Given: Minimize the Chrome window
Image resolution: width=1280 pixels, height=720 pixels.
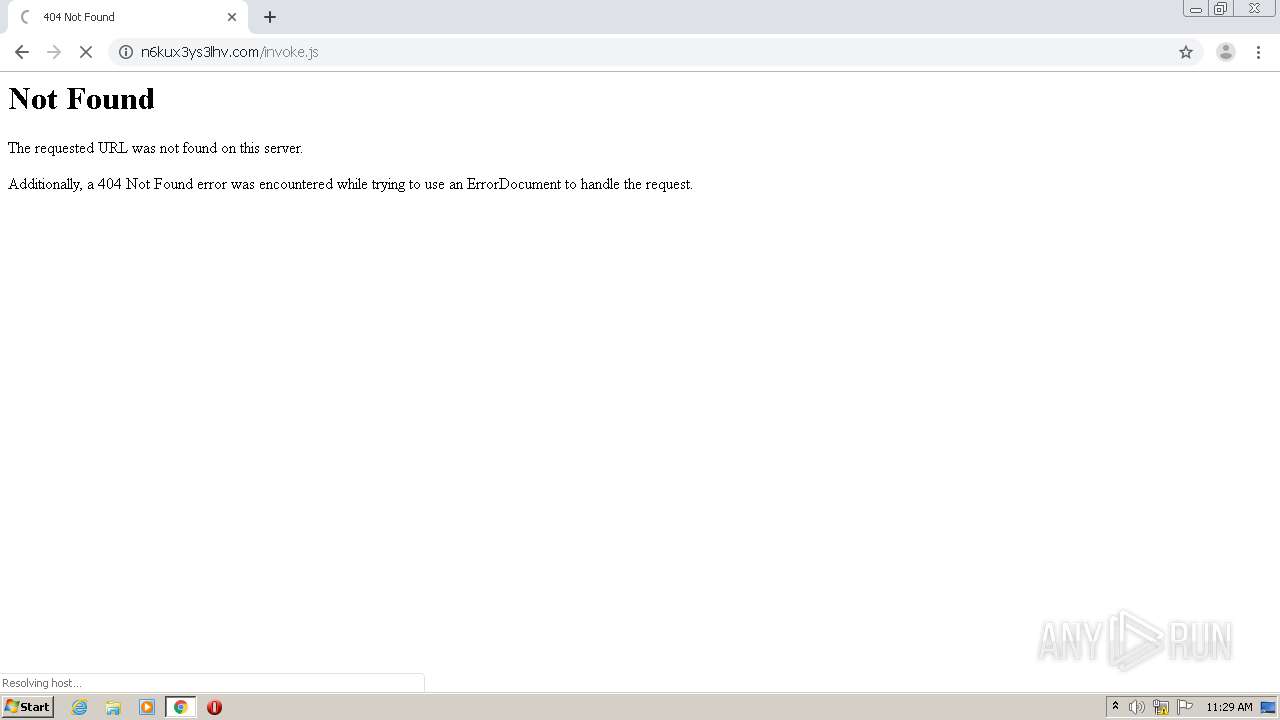Looking at the screenshot, I should (x=1196, y=9).
